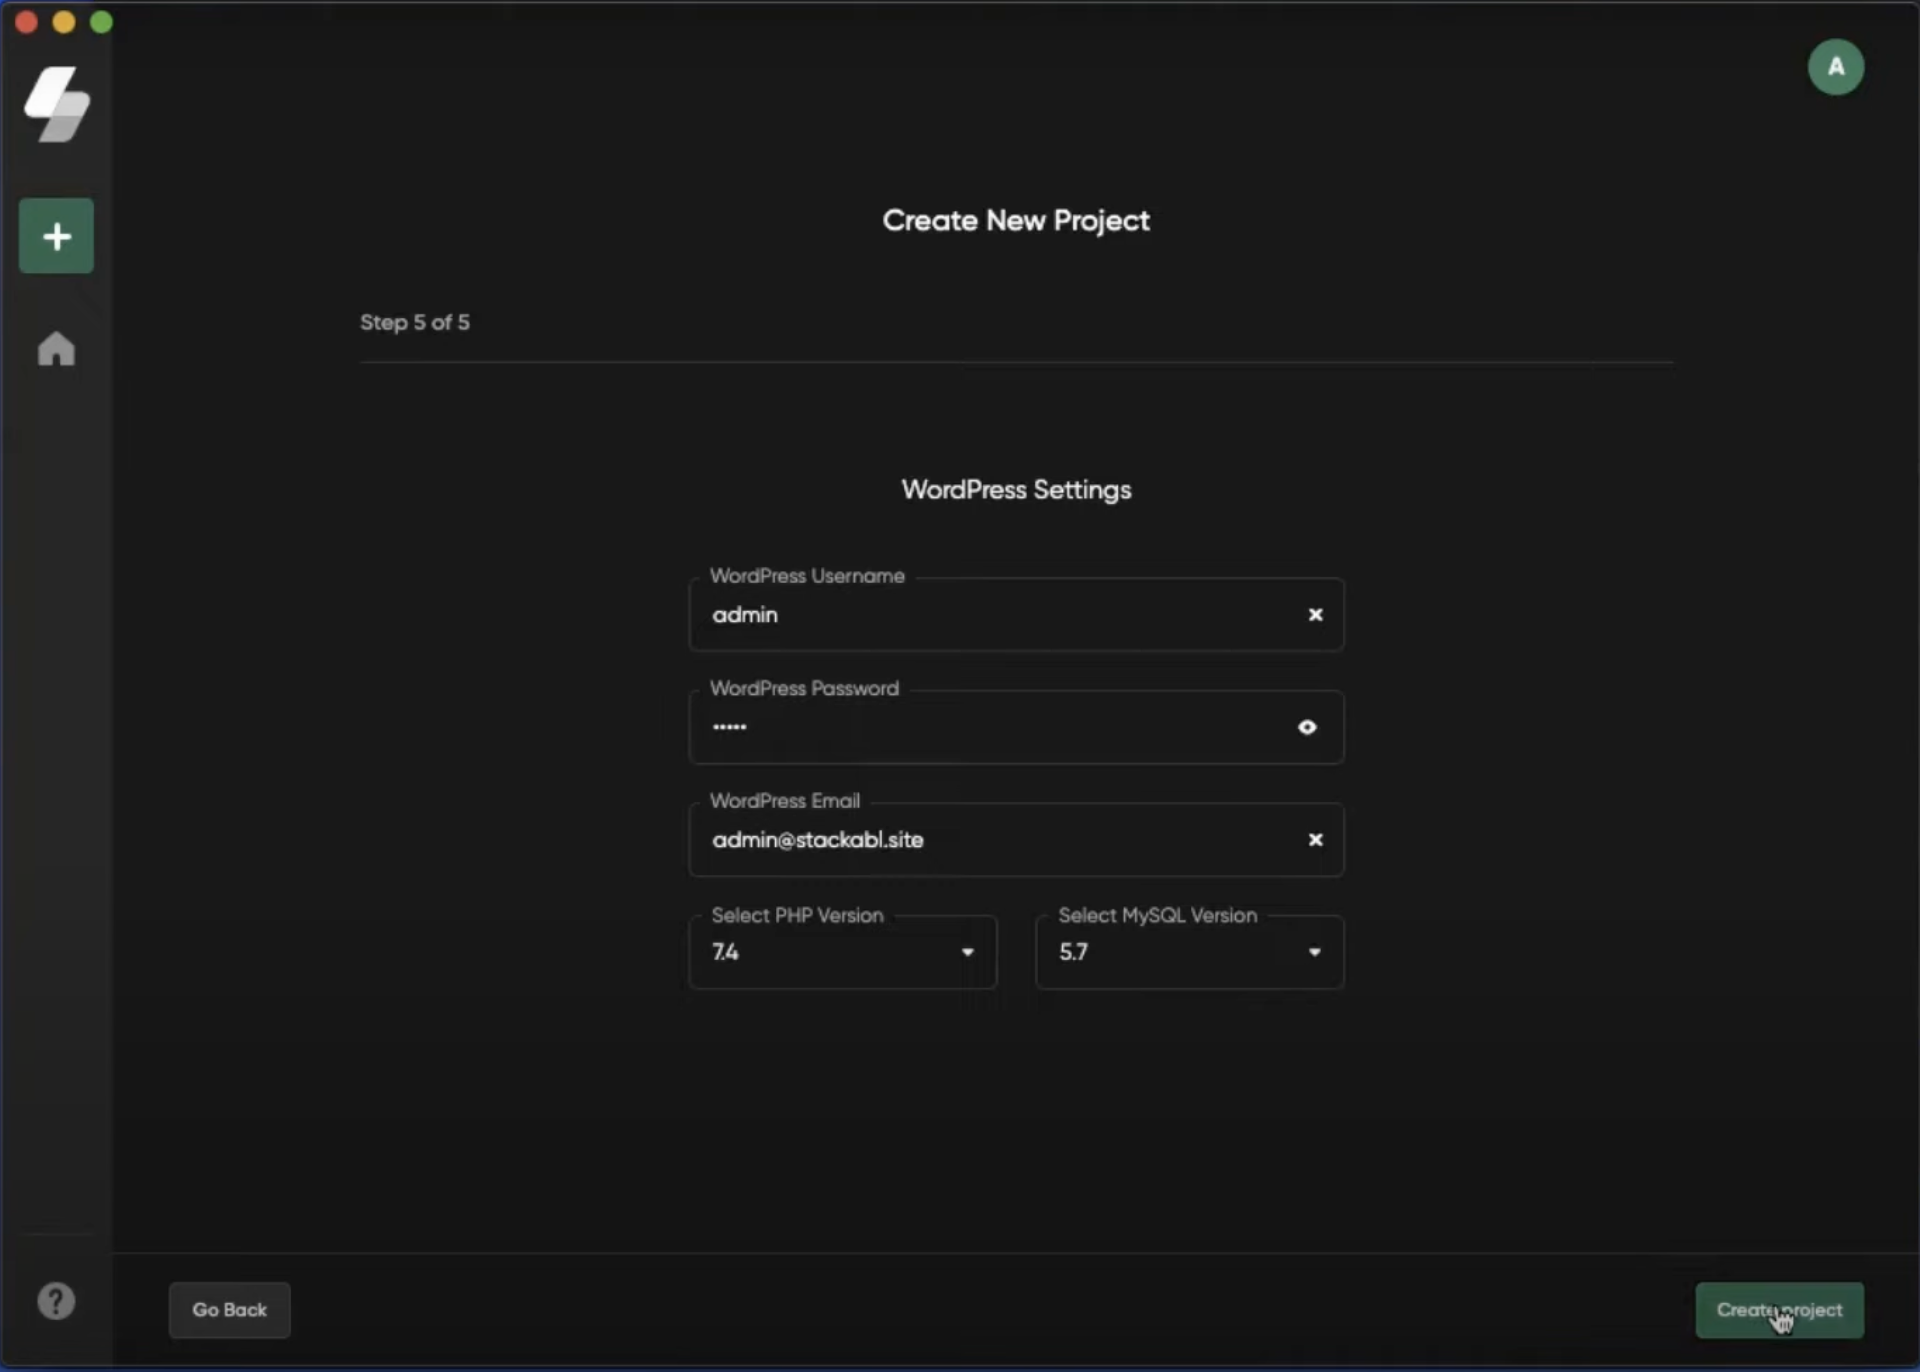The width and height of the screenshot is (1920, 1372).
Task: Click the green fullscreen window button
Action: [x=101, y=22]
